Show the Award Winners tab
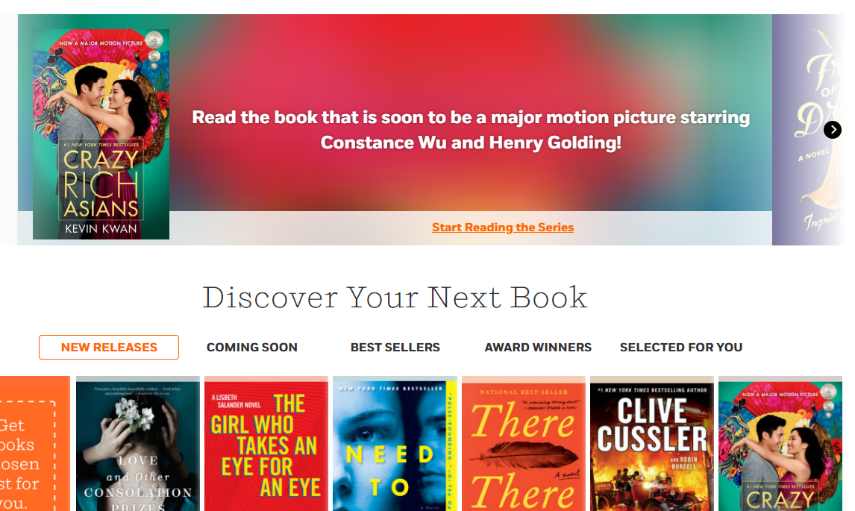This screenshot has height=511, width=855. 538,347
